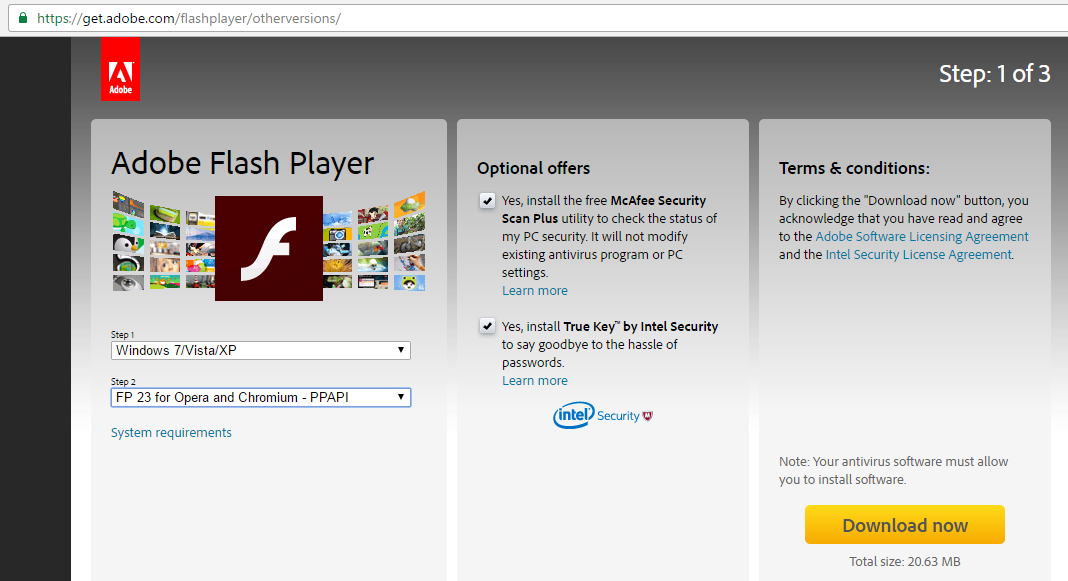
Task: Click the 'Total size: 20.63 MB' text
Action: click(x=905, y=561)
